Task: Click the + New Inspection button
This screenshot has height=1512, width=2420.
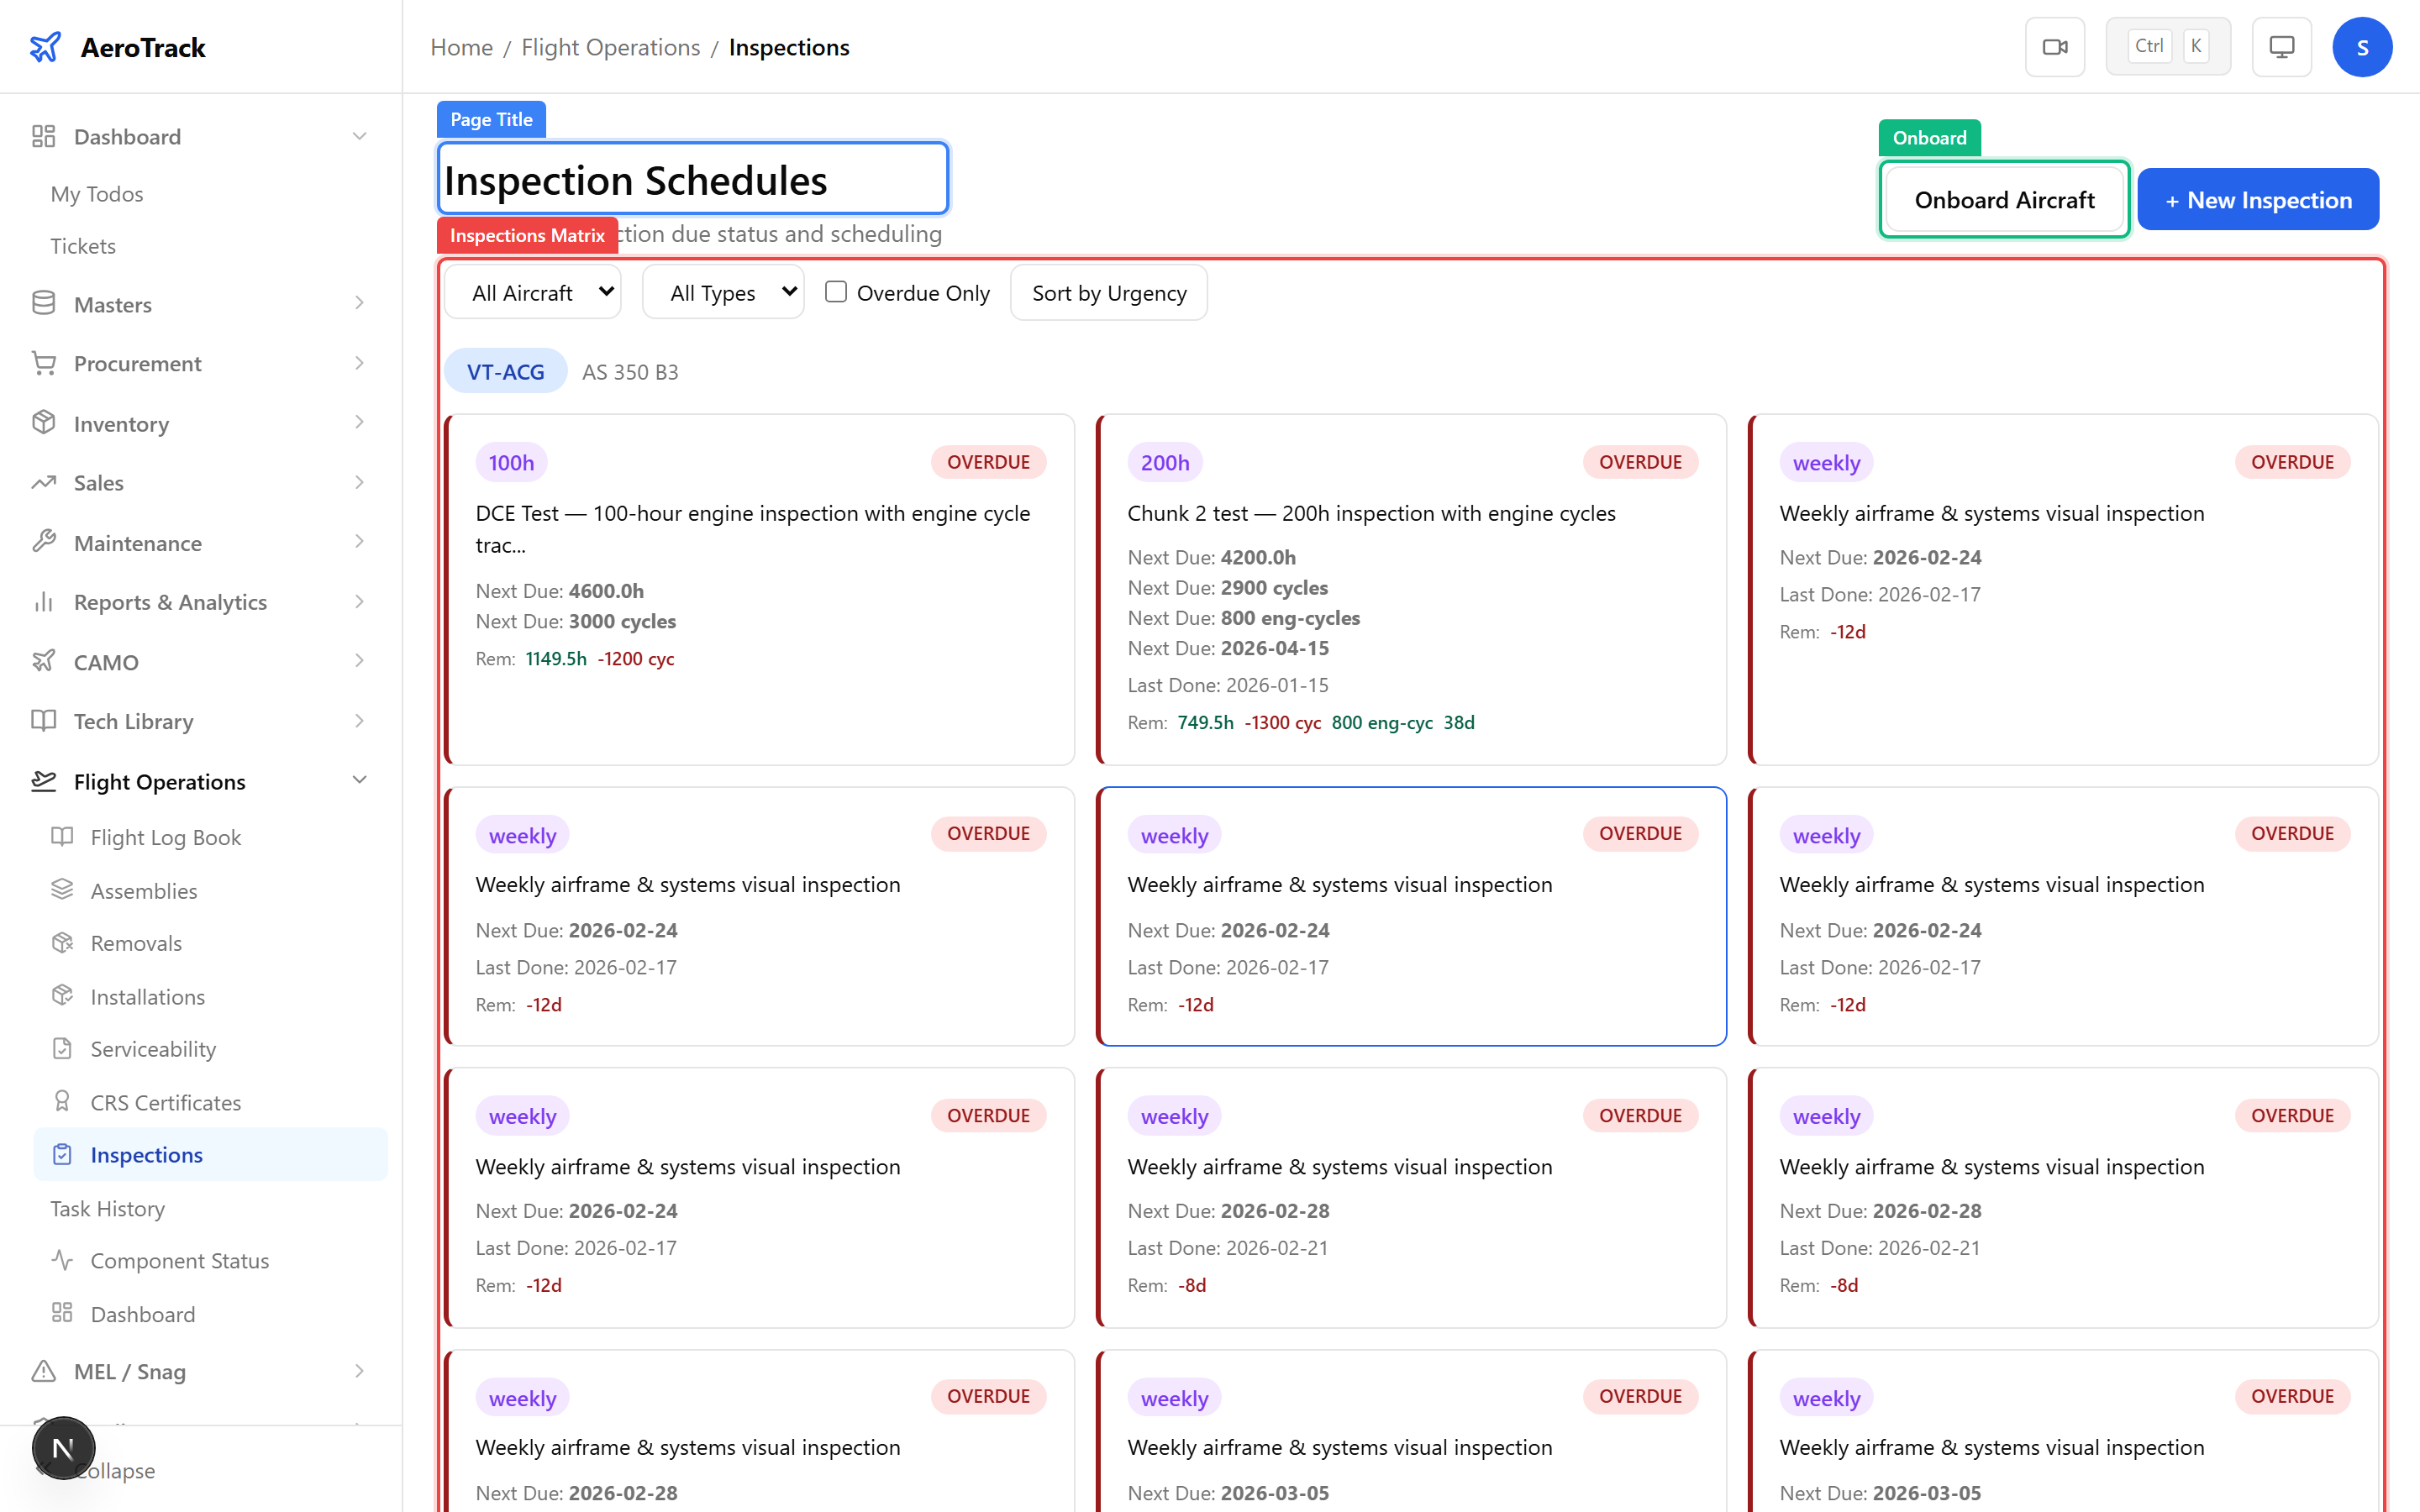Action: (2259, 199)
